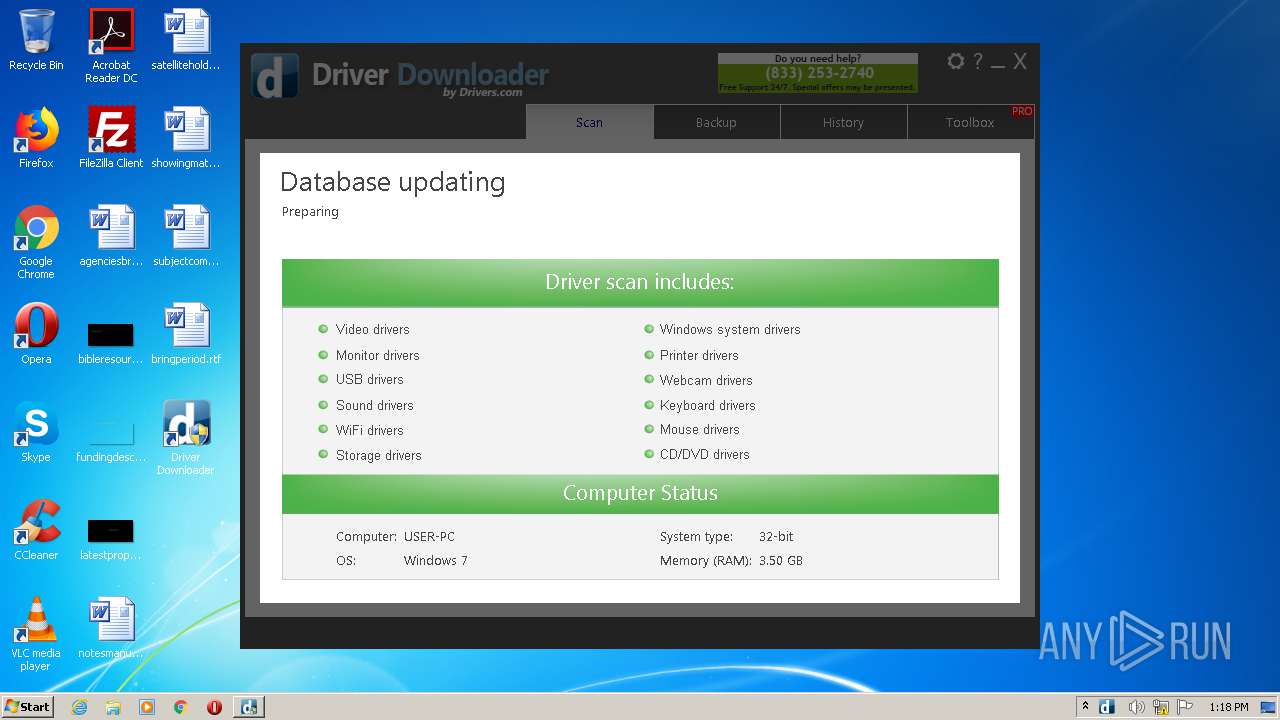Open Opera from the taskbar
The height and width of the screenshot is (720, 1280).
pyautogui.click(x=214, y=707)
